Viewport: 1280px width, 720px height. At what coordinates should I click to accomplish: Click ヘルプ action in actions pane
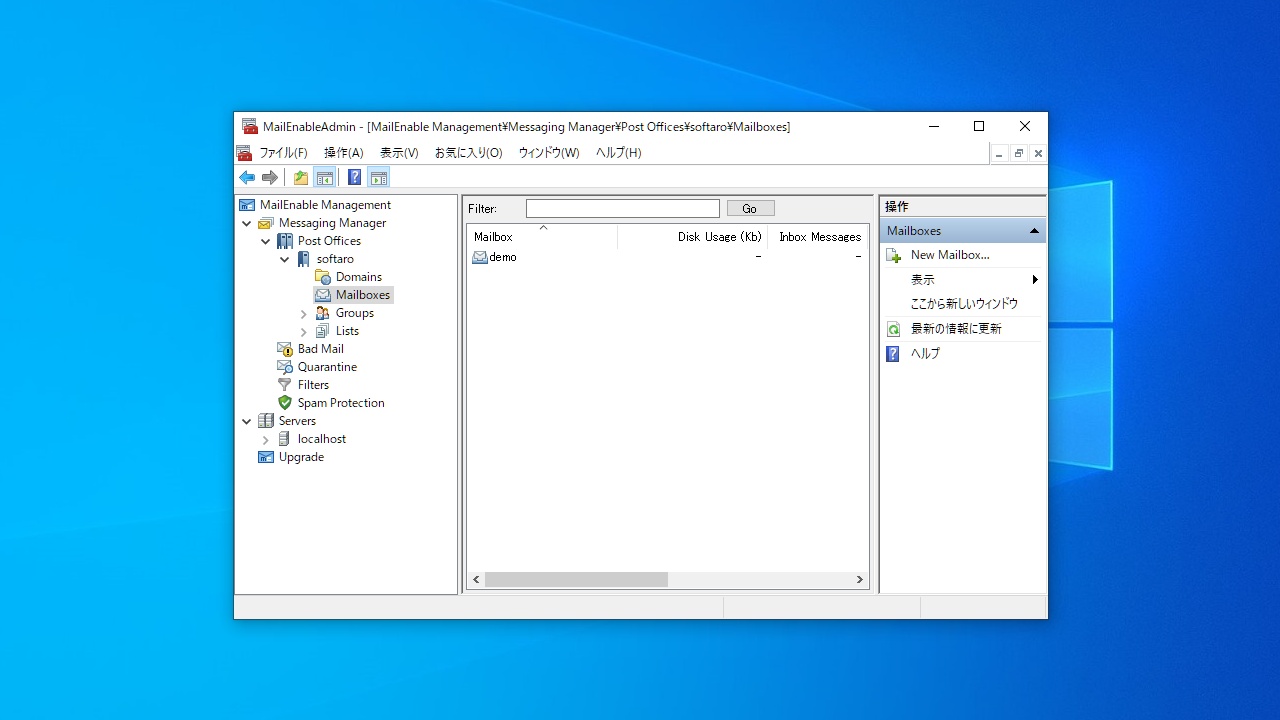pyautogui.click(x=925, y=354)
